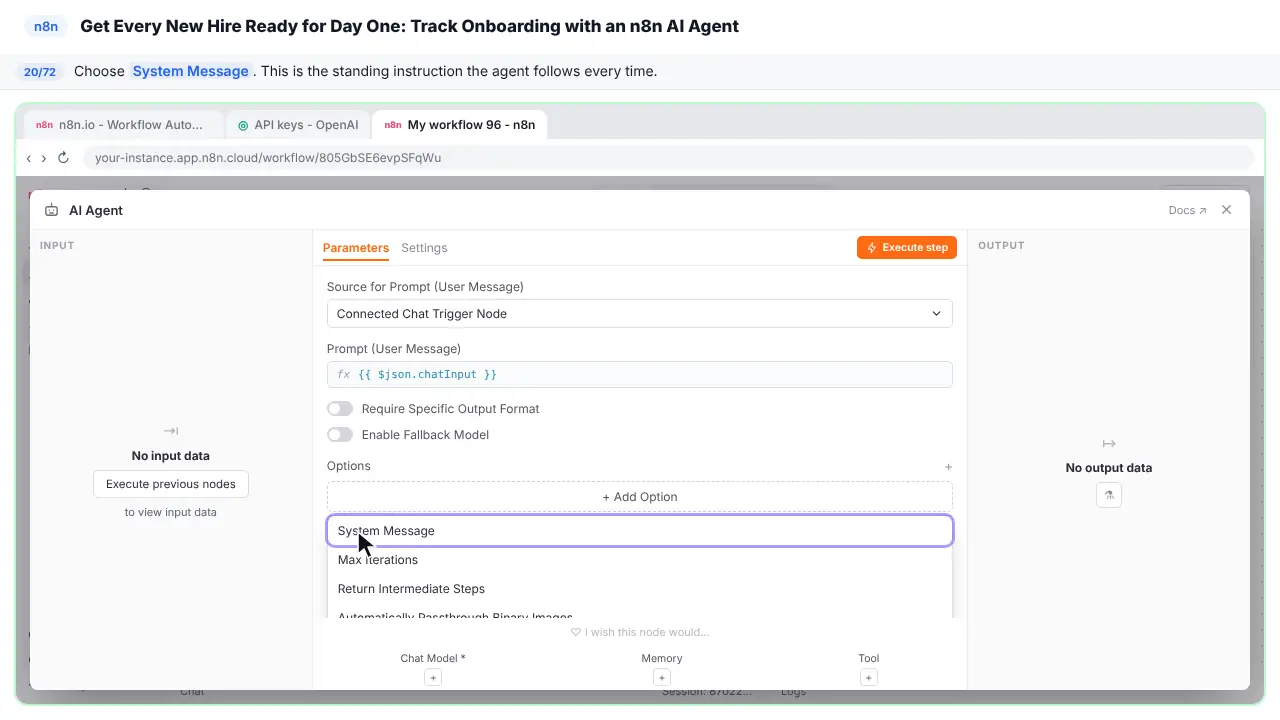Go forward using the browser forward arrow
This screenshot has height=720, width=1280.
[44, 158]
